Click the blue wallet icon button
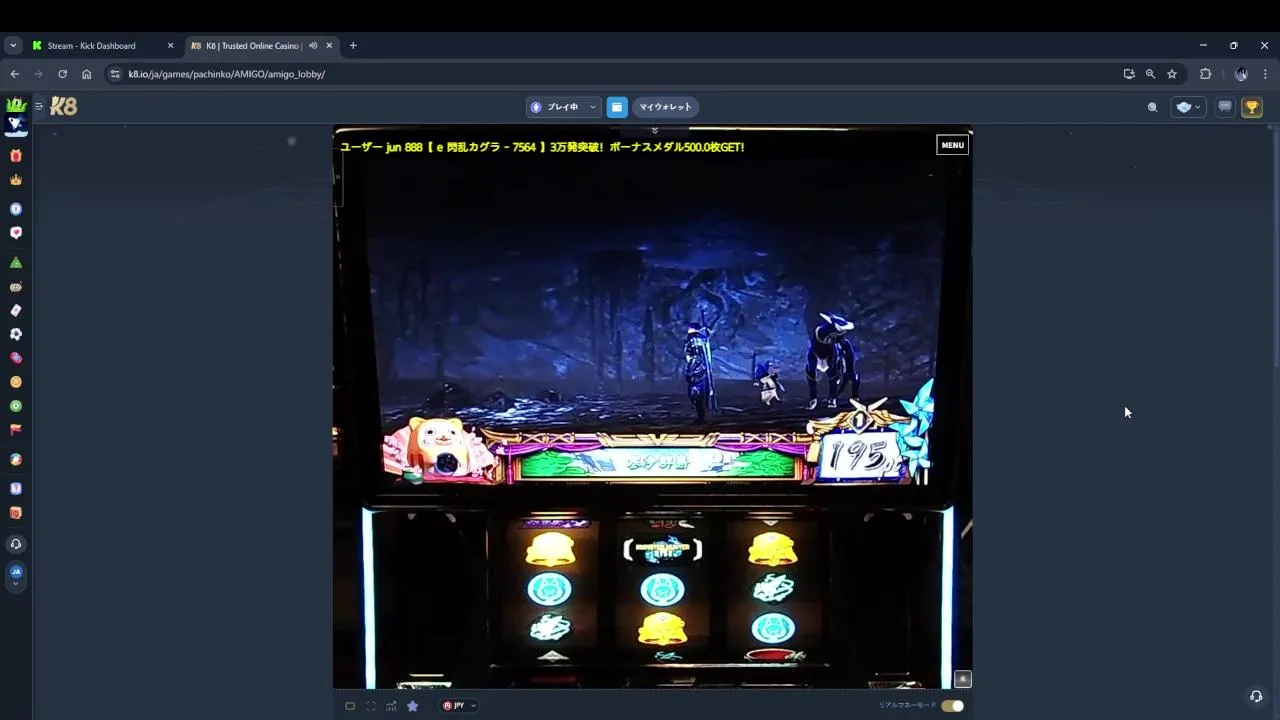 617,107
